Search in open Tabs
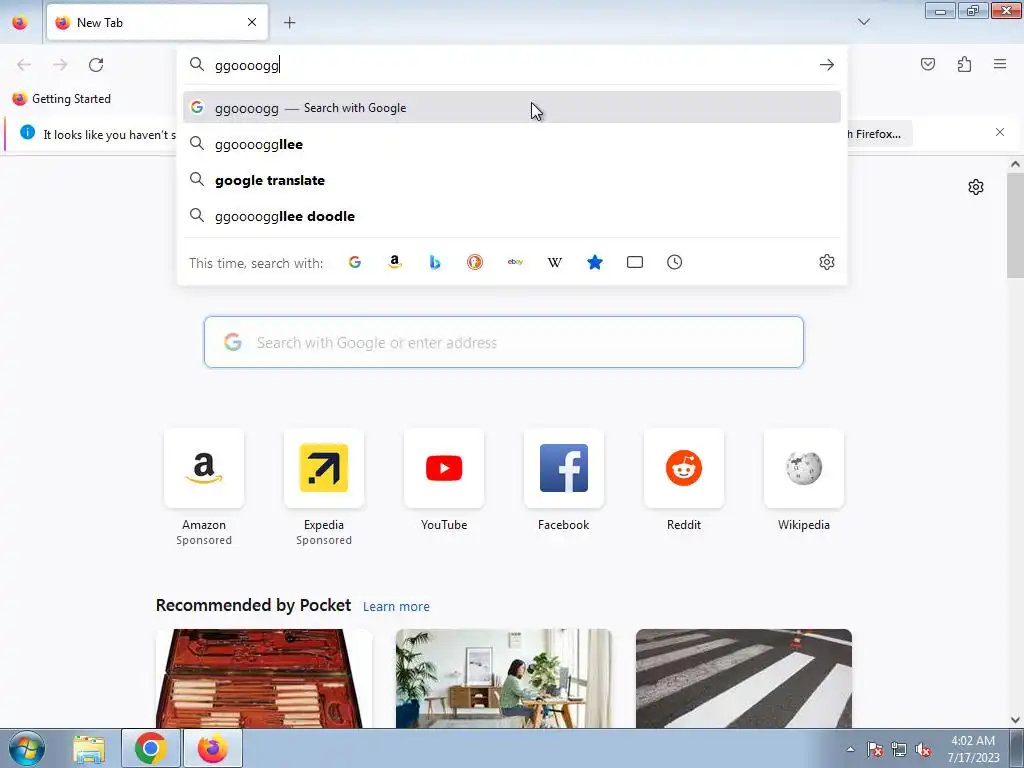1024x768 pixels. pos(635,263)
